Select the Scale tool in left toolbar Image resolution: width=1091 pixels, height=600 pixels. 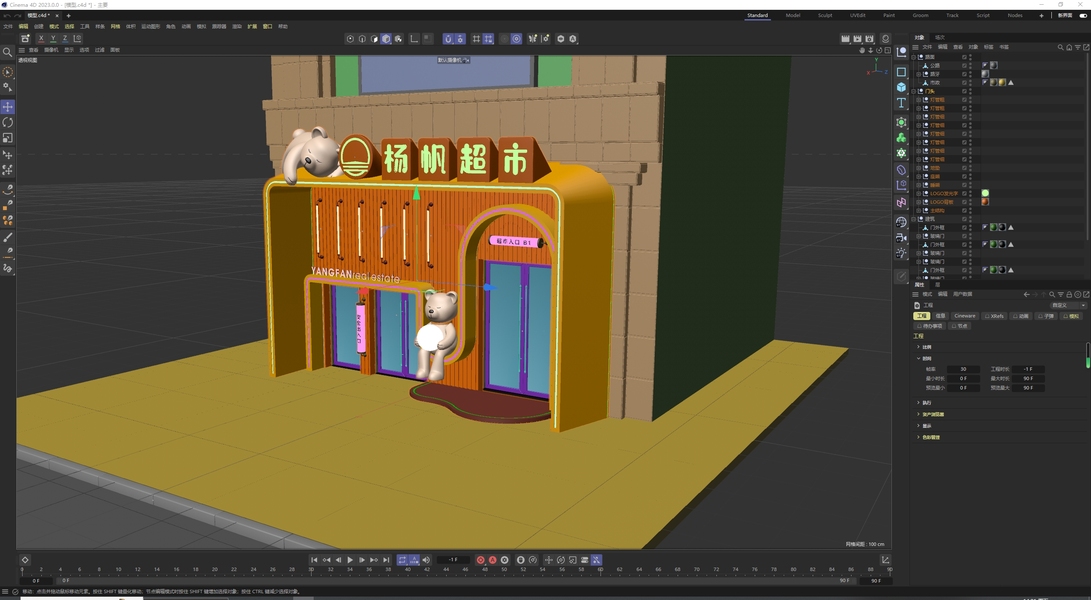tap(8, 138)
